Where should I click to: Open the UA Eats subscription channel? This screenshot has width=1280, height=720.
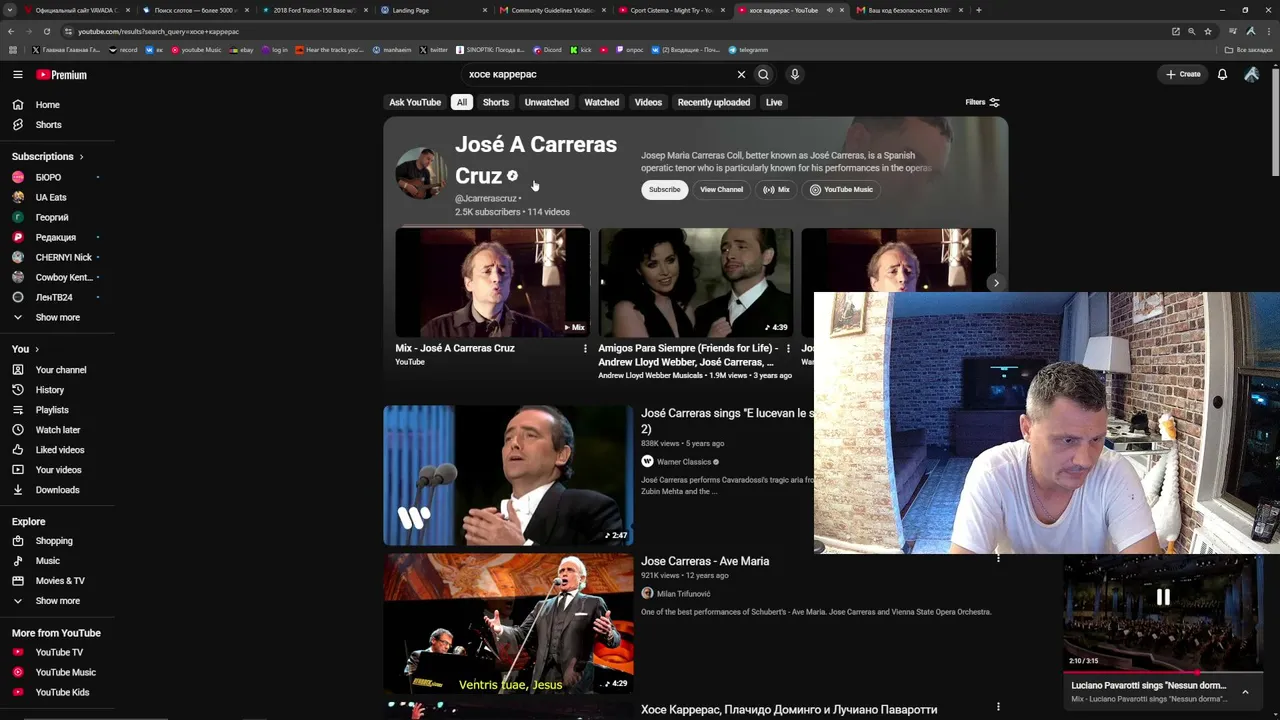51,197
